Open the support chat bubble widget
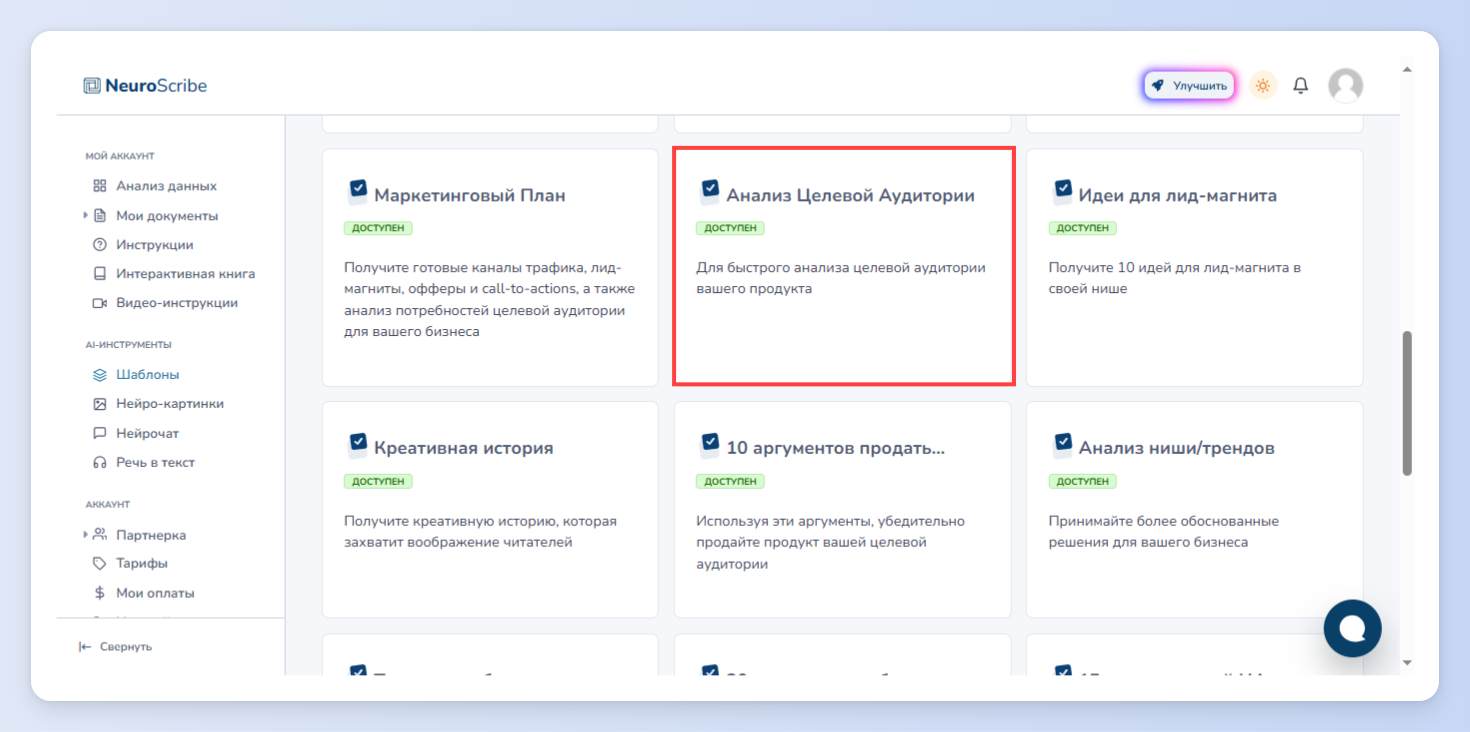This screenshot has width=1470, height=732. (1352, 628)
